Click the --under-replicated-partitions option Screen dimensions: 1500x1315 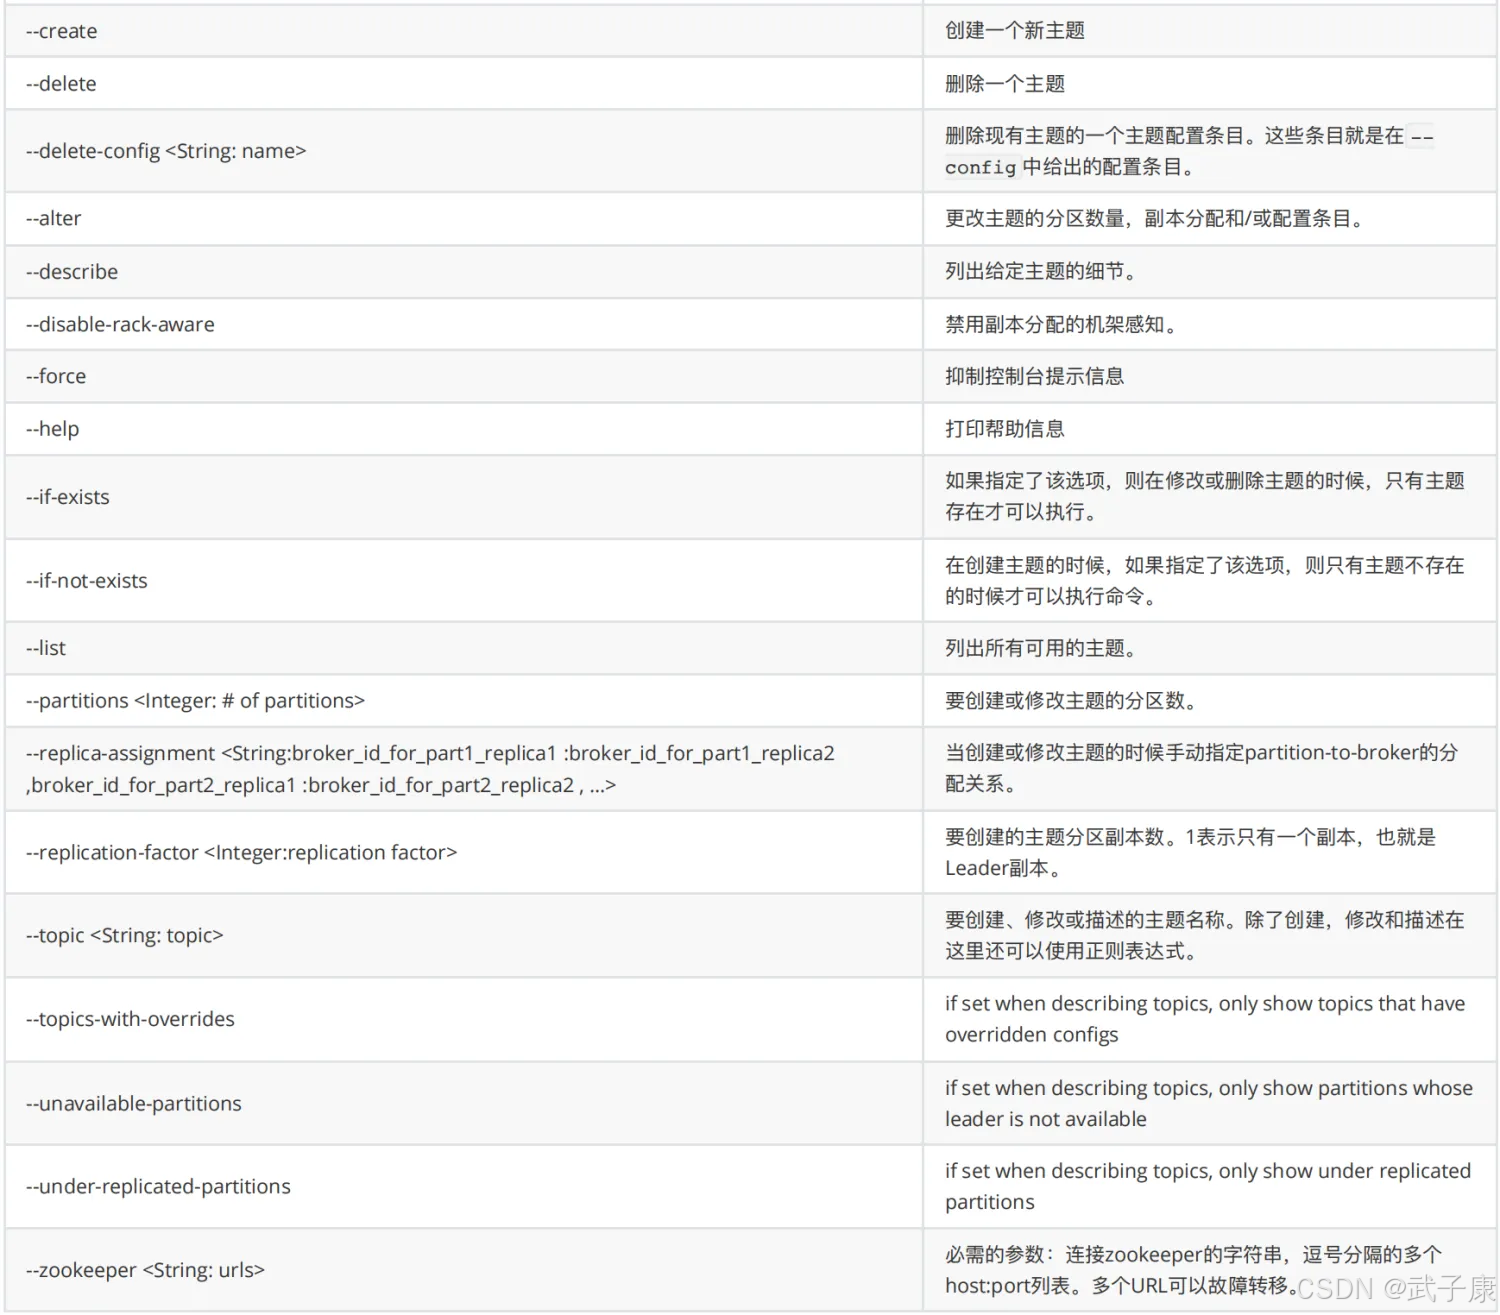point(158,1186)
